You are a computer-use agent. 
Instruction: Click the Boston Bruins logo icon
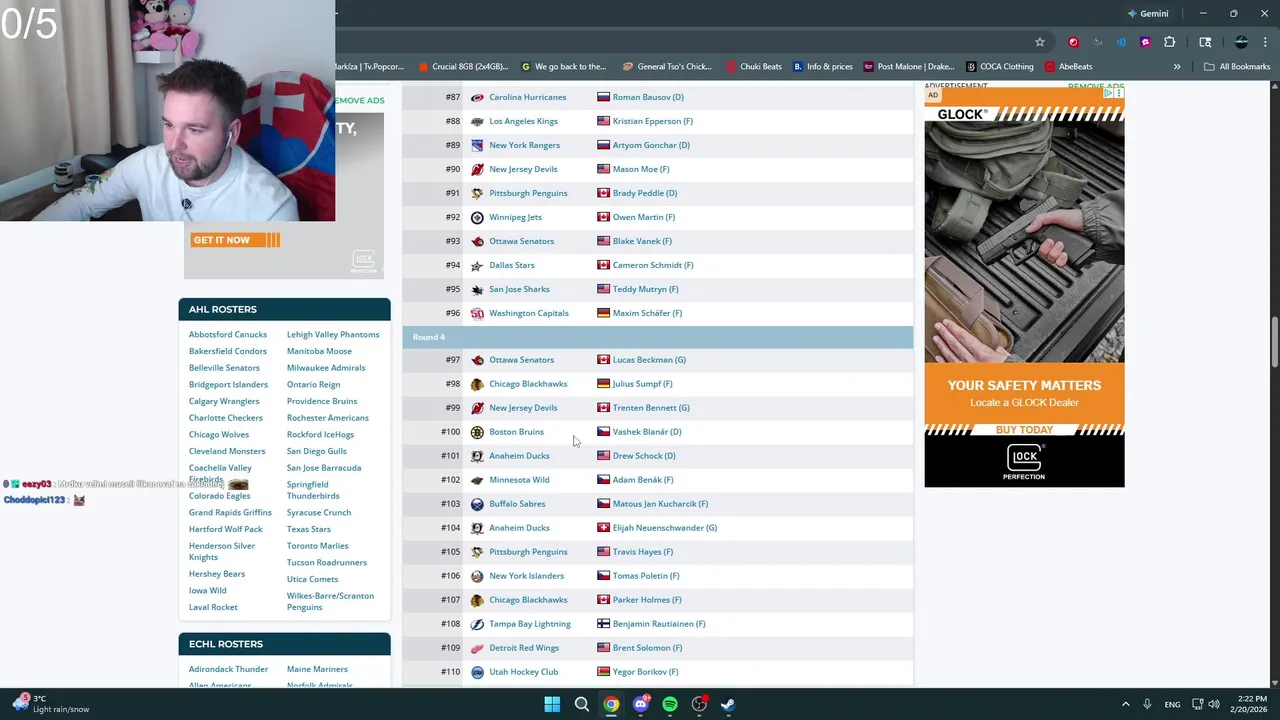coord(477,432)
